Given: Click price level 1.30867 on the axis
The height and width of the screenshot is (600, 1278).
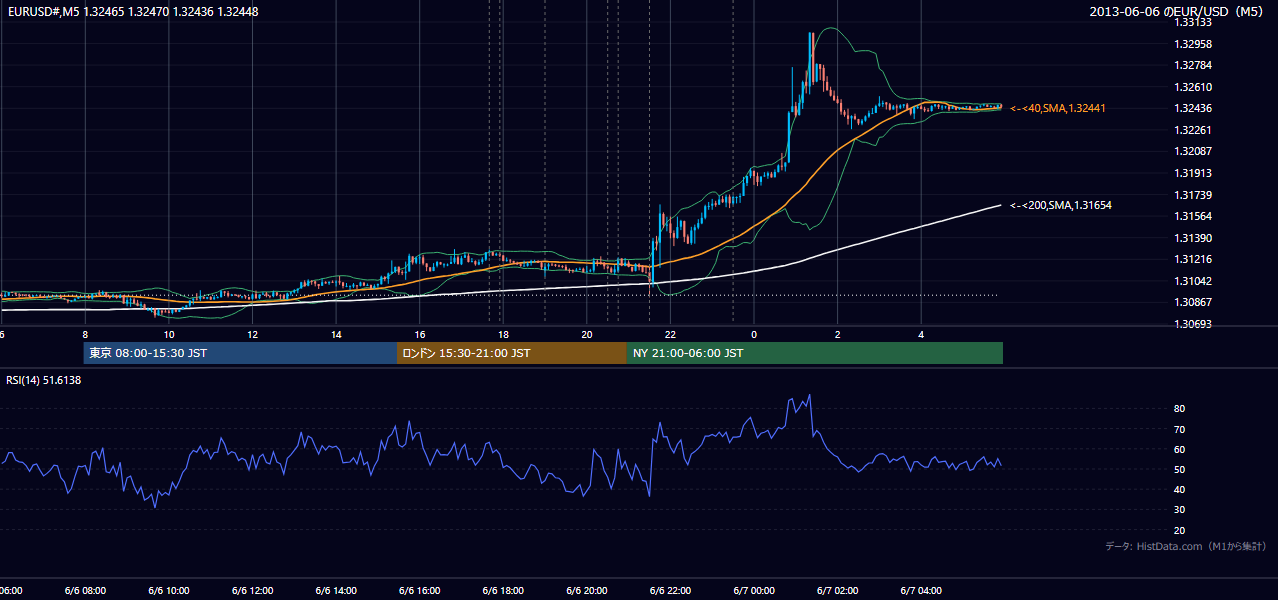Looking at the screenshot, I should pos(1193,302).
